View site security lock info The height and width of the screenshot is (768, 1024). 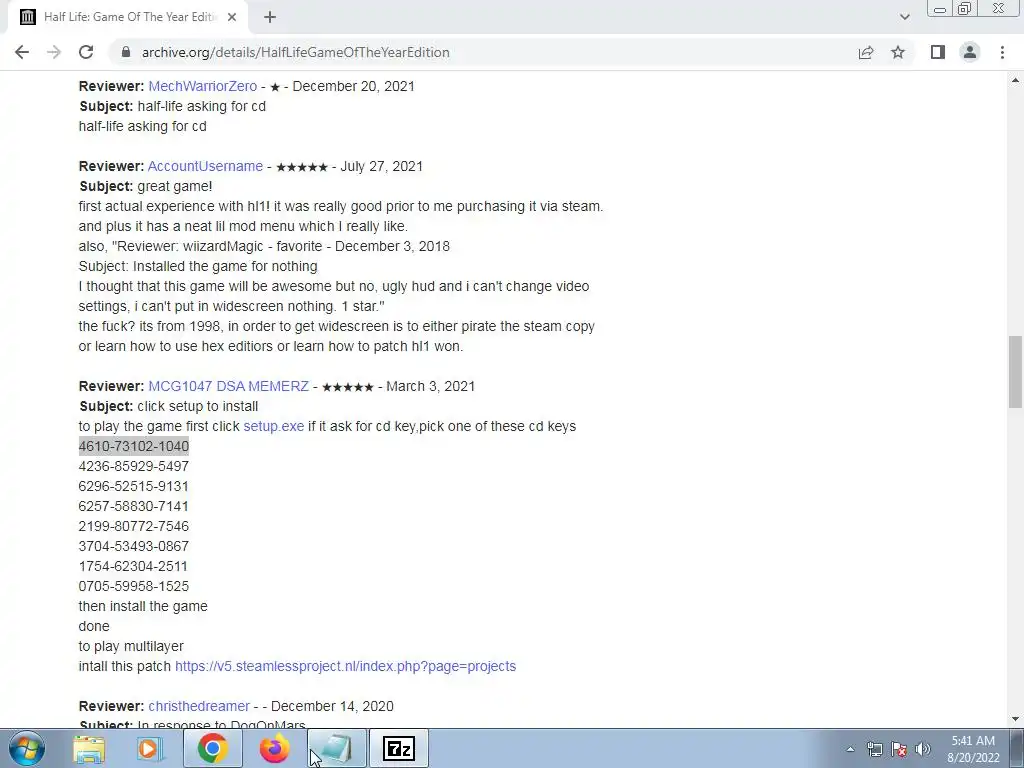point(126,52)
